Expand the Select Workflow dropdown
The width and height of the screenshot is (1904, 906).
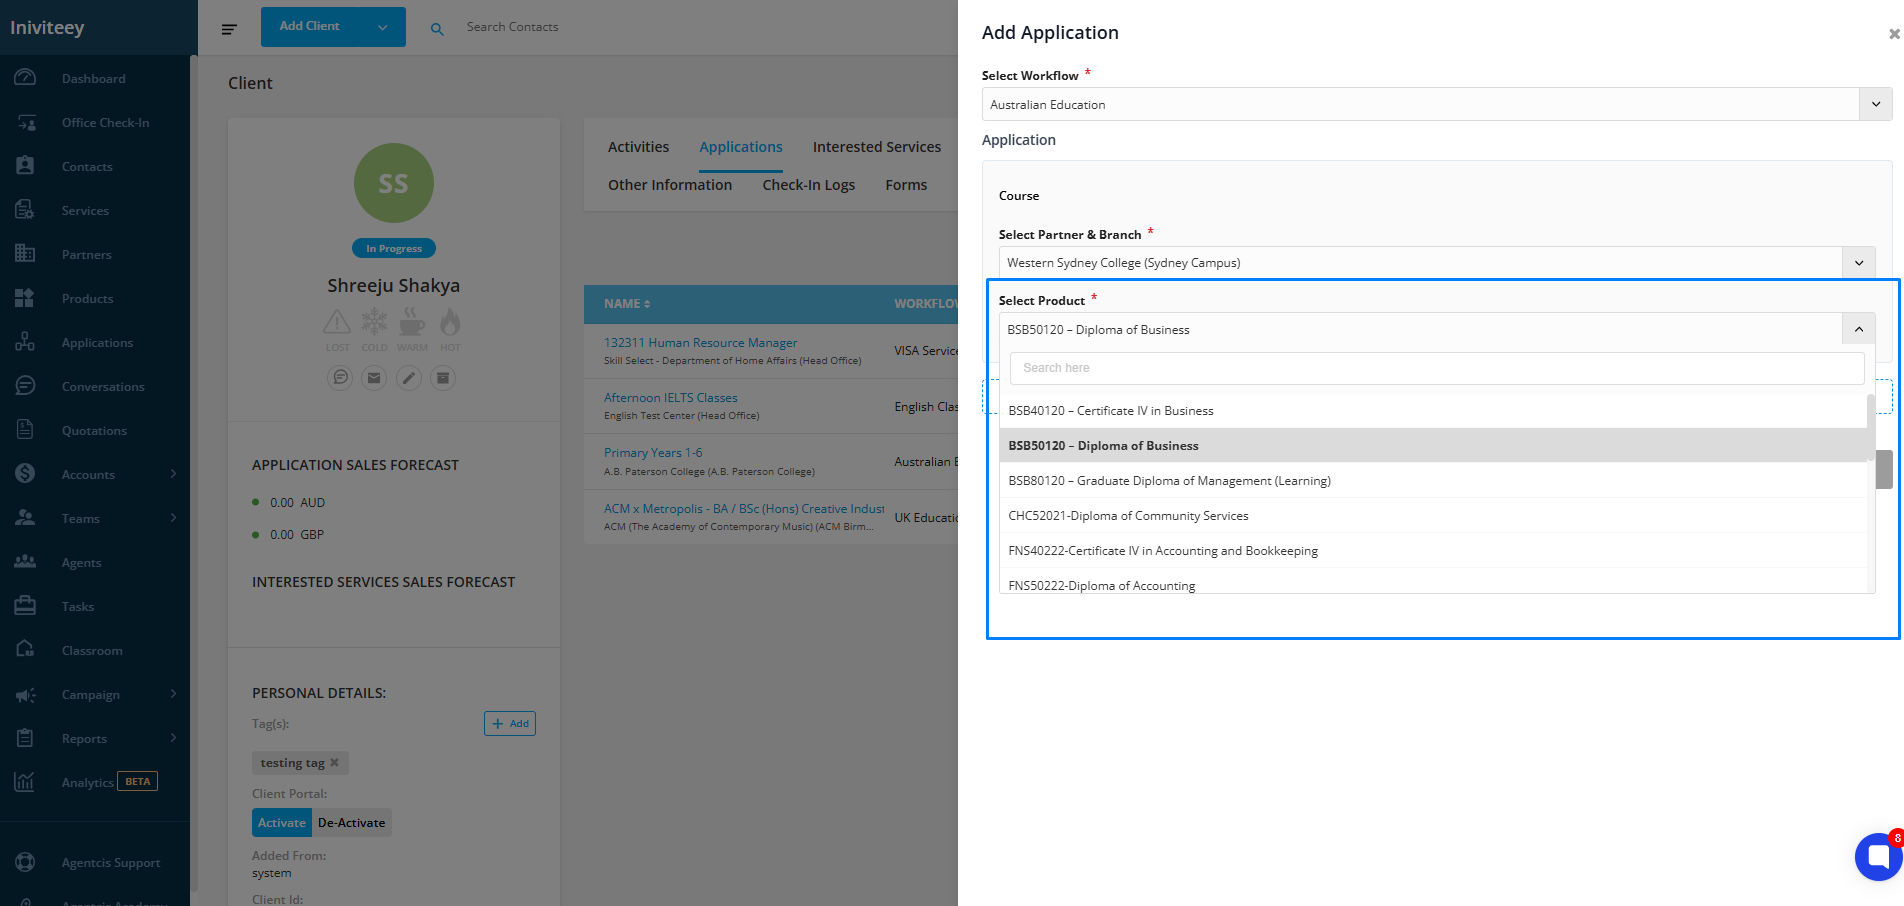(1875, 104)
